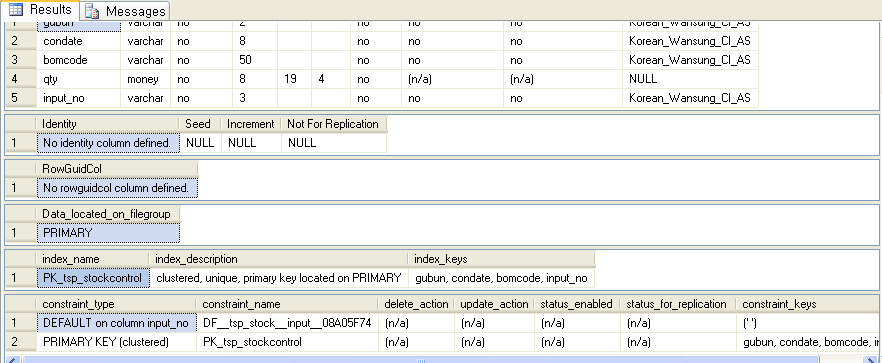This screenshot has width=882, height=363.
Task: Select the DF__tsp_stock__input__08A05F74 constraint cell
Action: 287,323
